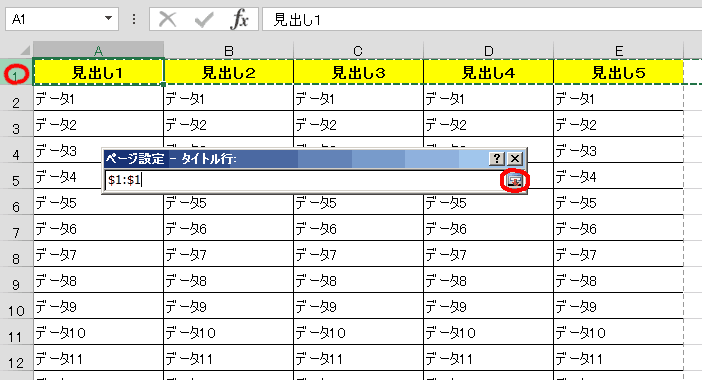Select row 10 header

(16, 306)
